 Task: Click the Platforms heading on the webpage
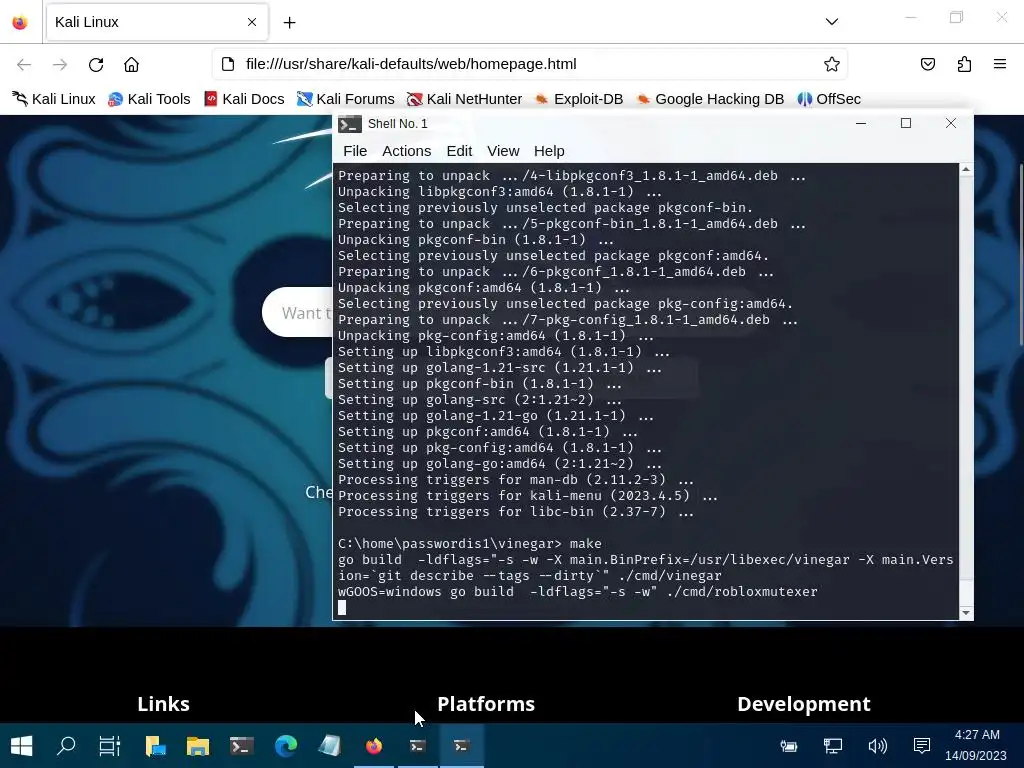[486, 703]
